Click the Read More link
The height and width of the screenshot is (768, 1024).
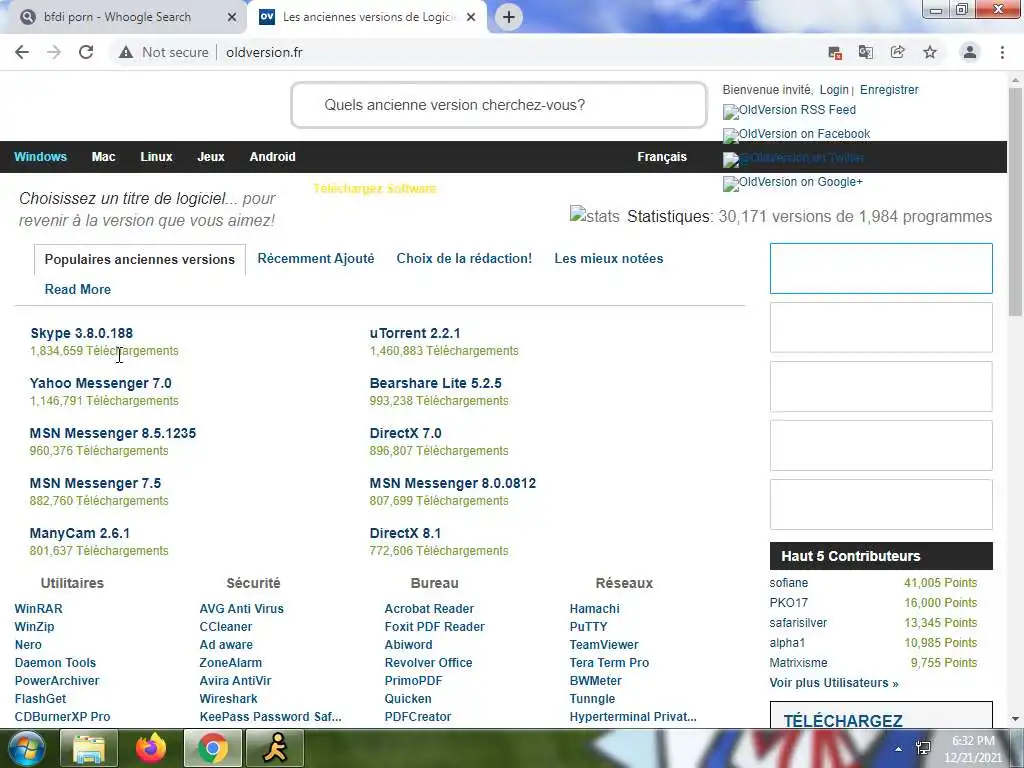[x=78, y=289]
